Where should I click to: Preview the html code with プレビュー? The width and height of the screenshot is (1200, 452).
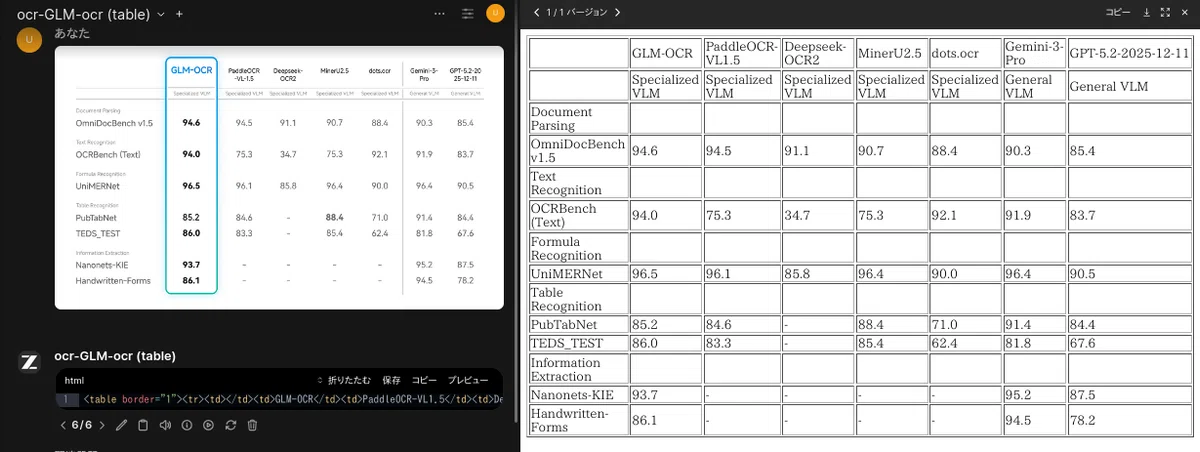pos(467,381)
